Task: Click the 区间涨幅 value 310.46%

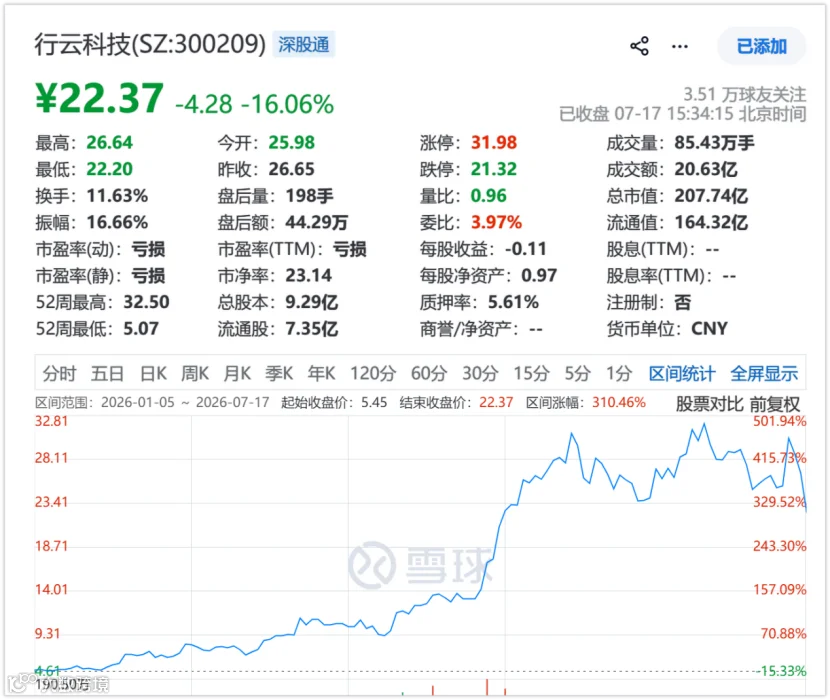Action: [x=619, y=402]
